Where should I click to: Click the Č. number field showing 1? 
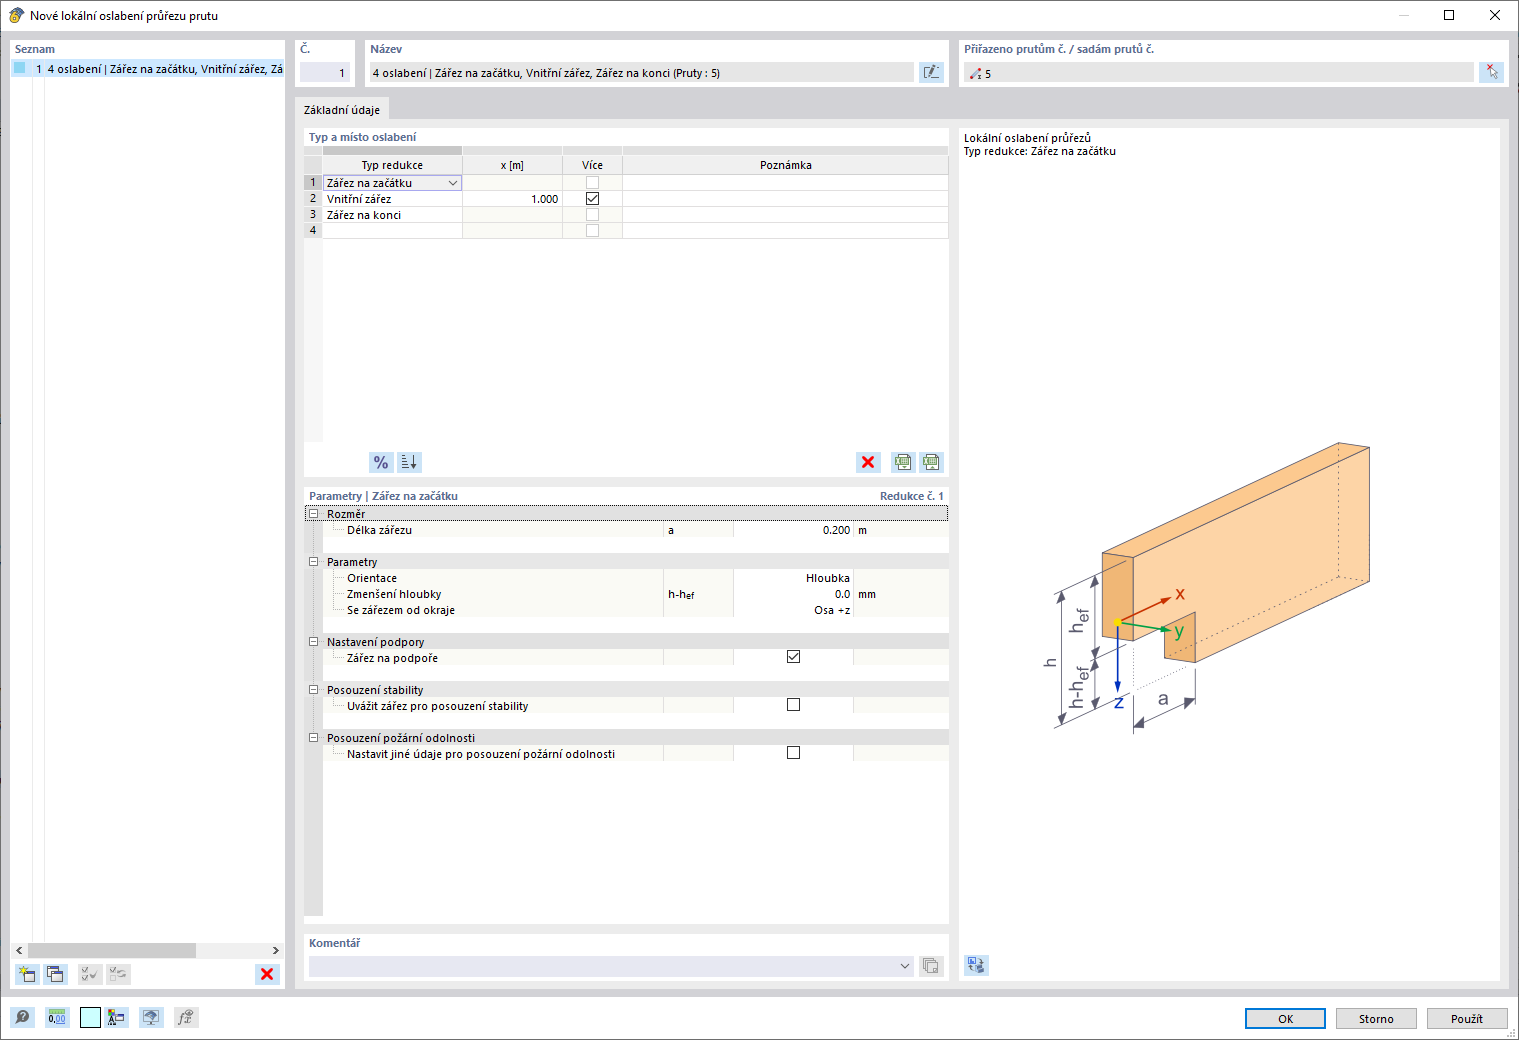point(325,72)
